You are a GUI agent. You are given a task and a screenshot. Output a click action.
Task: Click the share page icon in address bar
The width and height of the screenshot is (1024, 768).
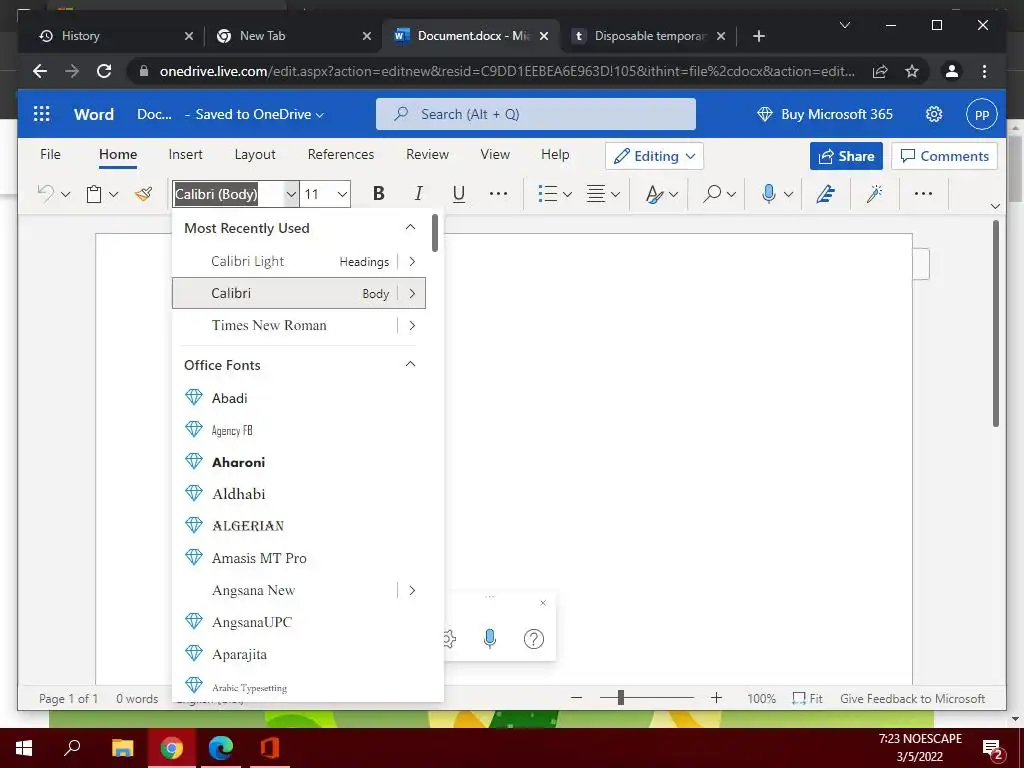click(880, 71)
